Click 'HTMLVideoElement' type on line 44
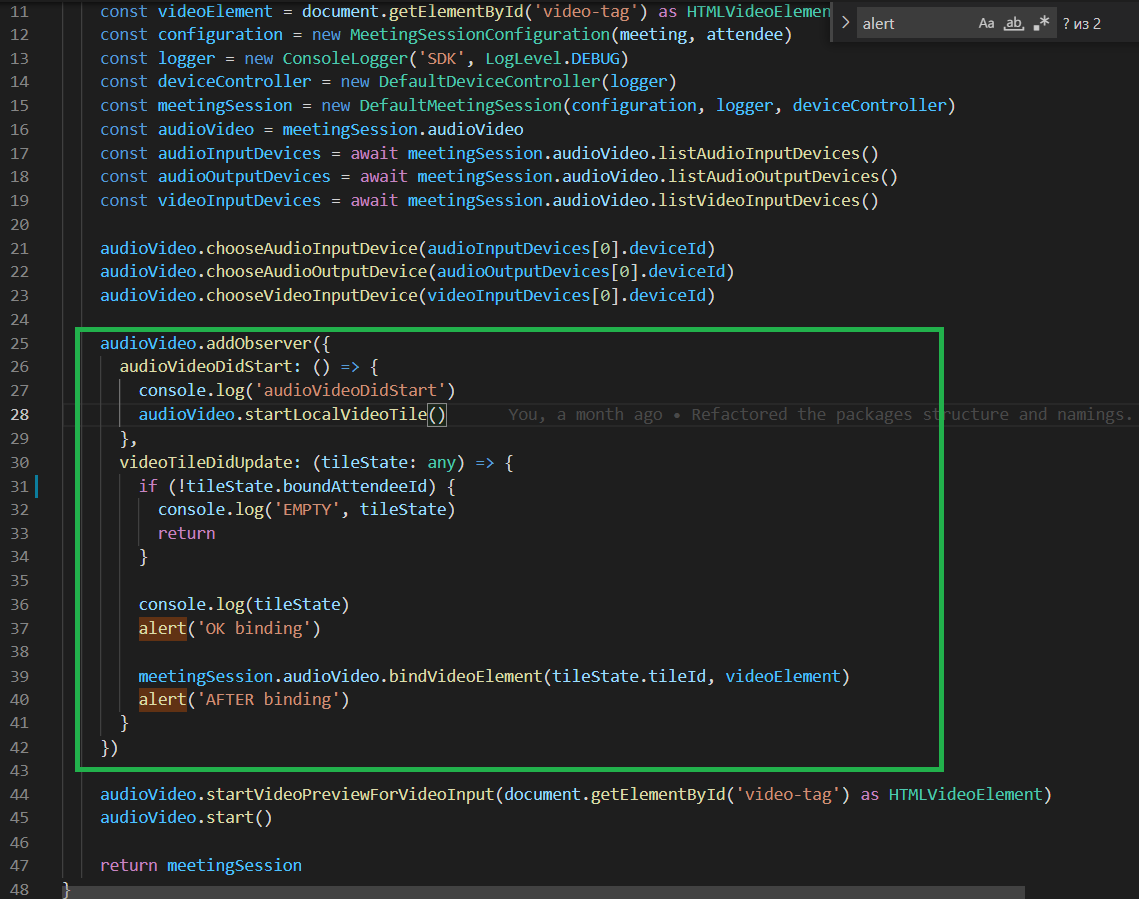 coord(965,794)
